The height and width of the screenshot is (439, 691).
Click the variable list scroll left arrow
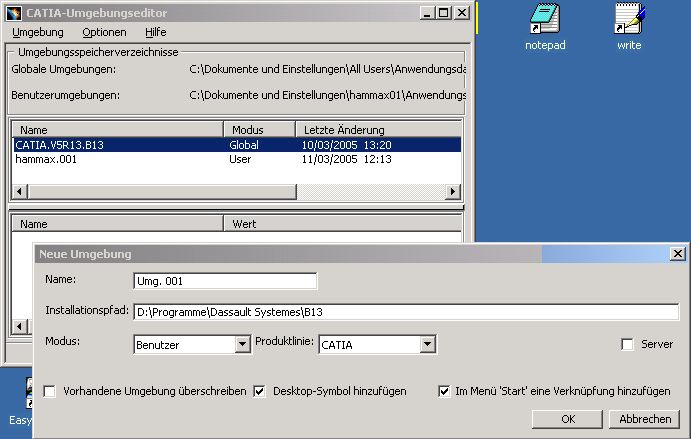pyautogui.click(x=19, y=327)
